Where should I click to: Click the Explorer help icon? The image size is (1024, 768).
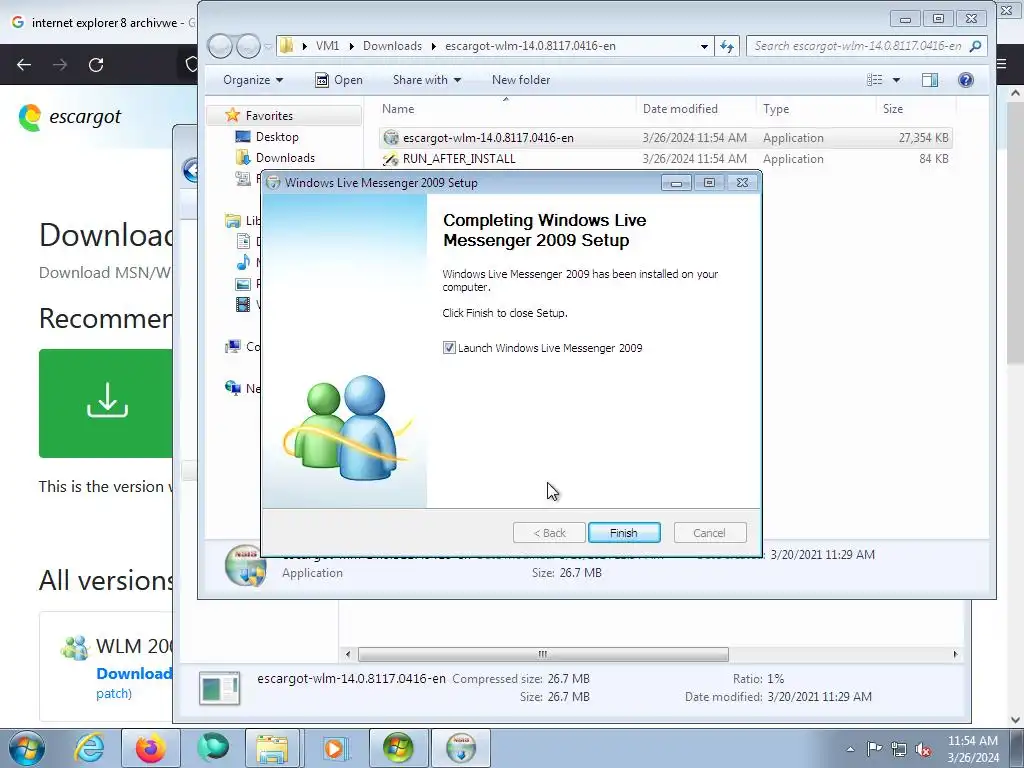tap(965, 80)
